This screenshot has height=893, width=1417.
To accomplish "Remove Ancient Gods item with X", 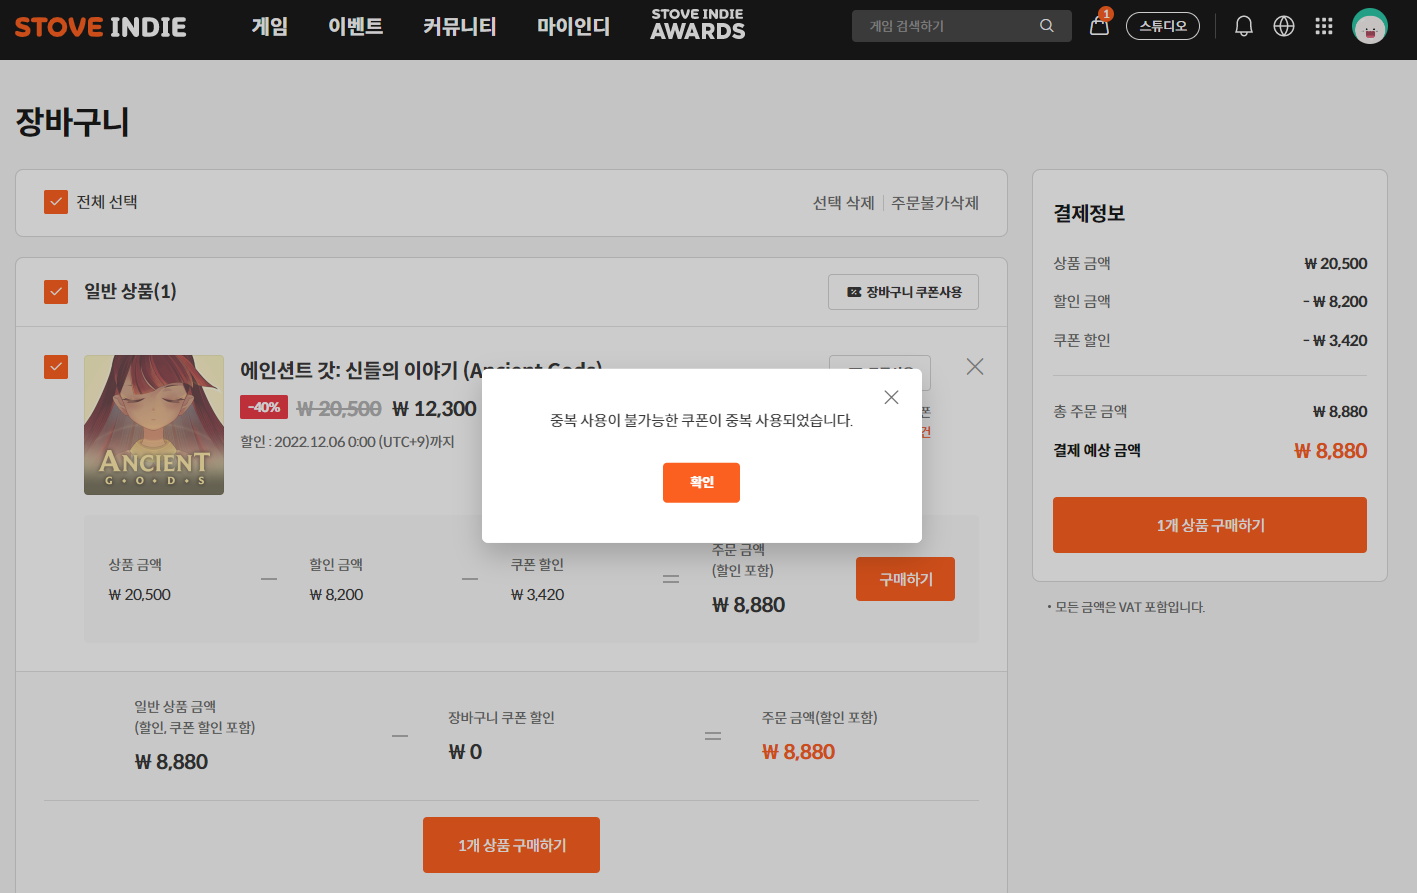I will (975, 367).
